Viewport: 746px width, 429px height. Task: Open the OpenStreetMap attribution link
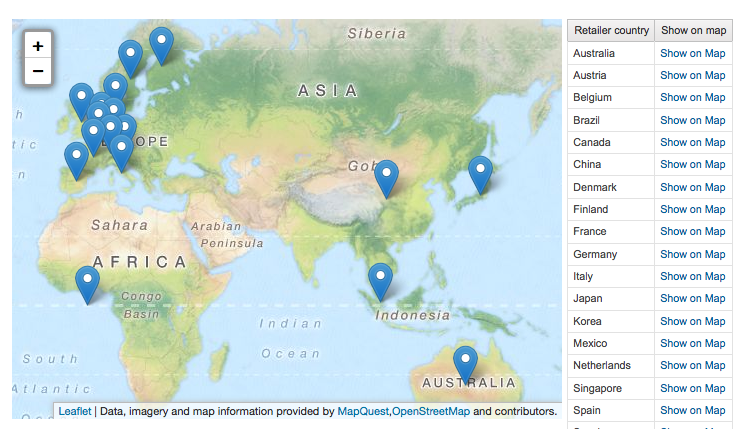[x=431, y=411]
